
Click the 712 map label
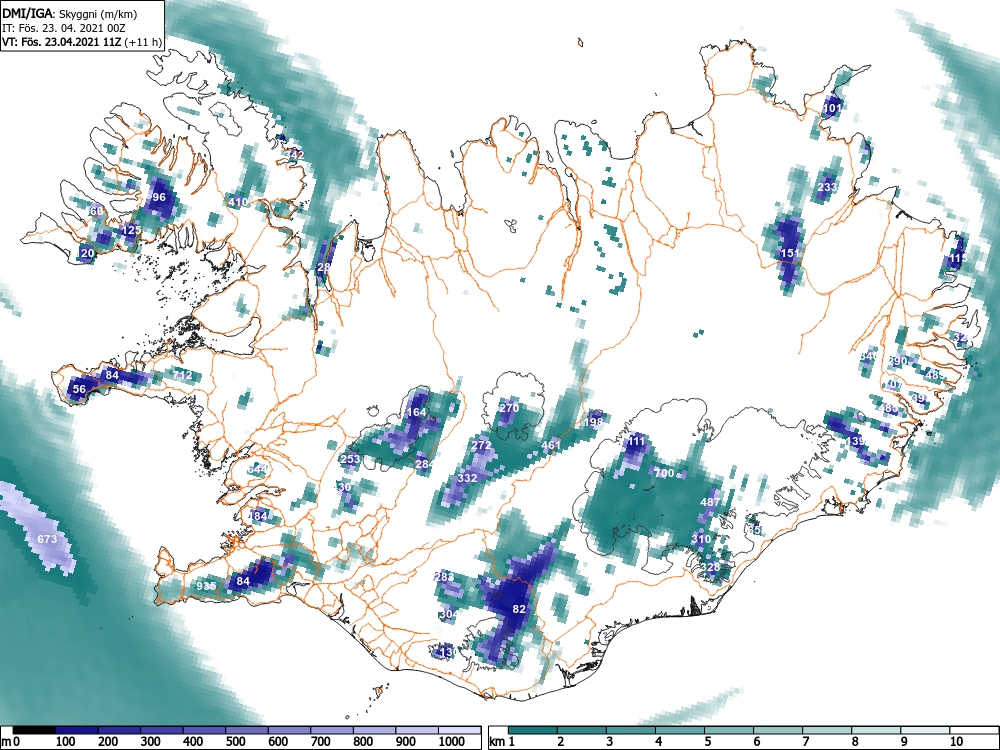183,376
